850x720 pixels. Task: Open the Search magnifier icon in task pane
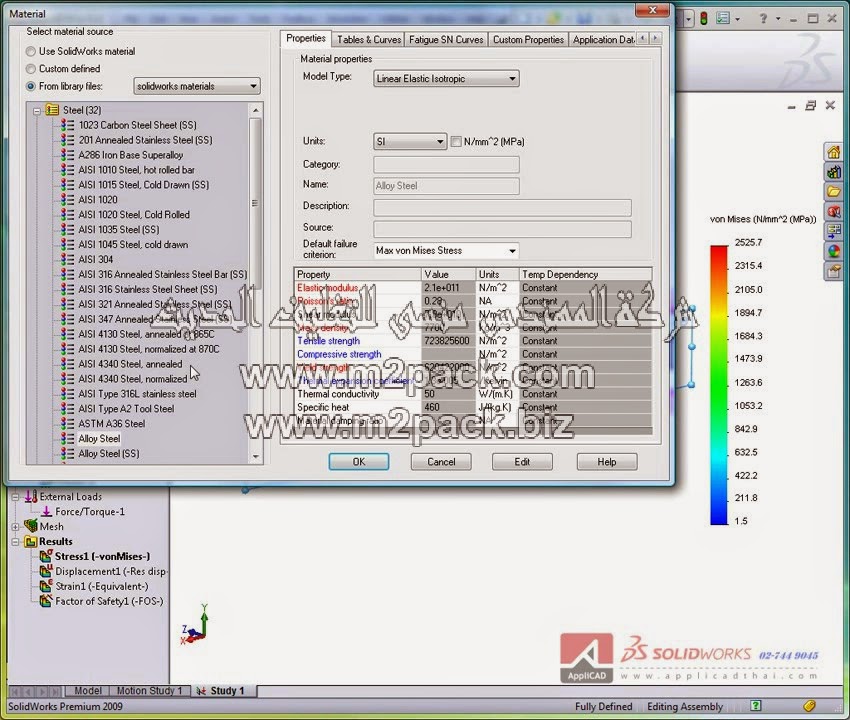834,211
